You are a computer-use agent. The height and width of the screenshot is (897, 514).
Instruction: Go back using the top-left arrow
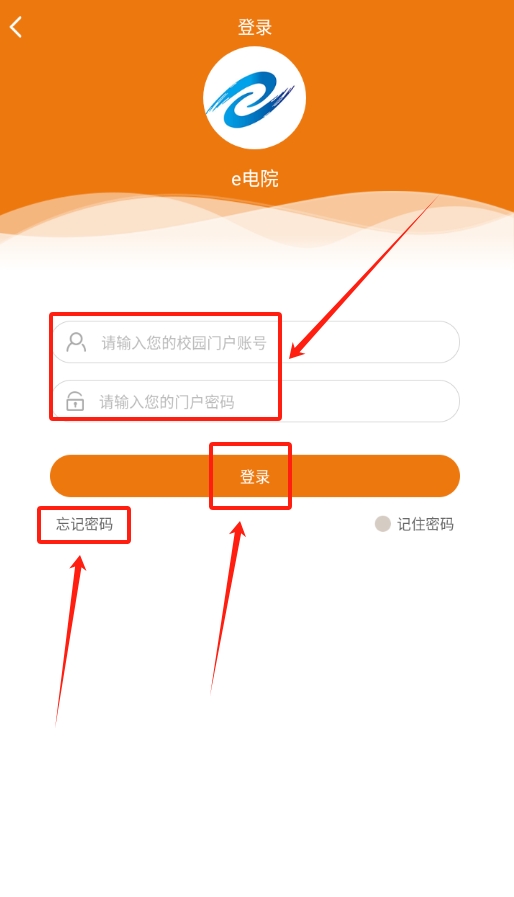tap(16, 27)
